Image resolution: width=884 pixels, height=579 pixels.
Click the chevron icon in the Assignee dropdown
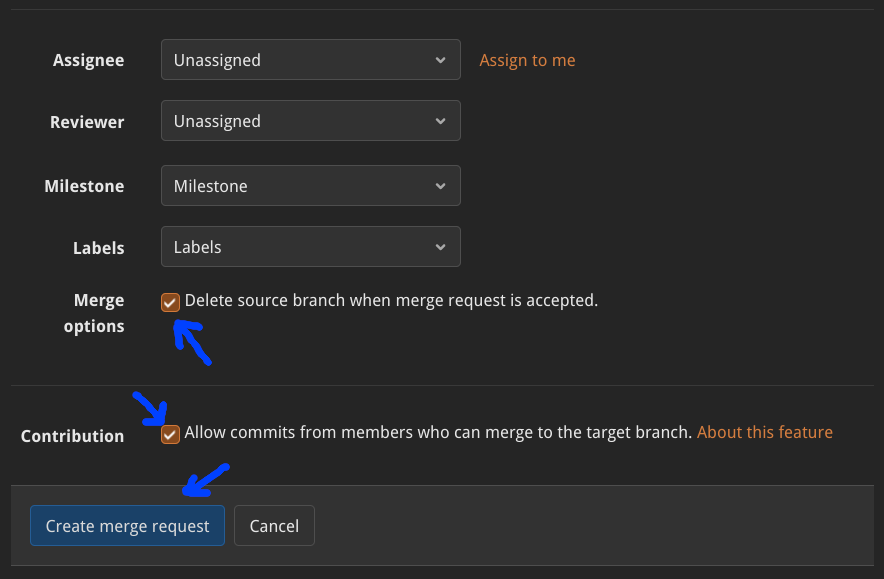(441, 60)
